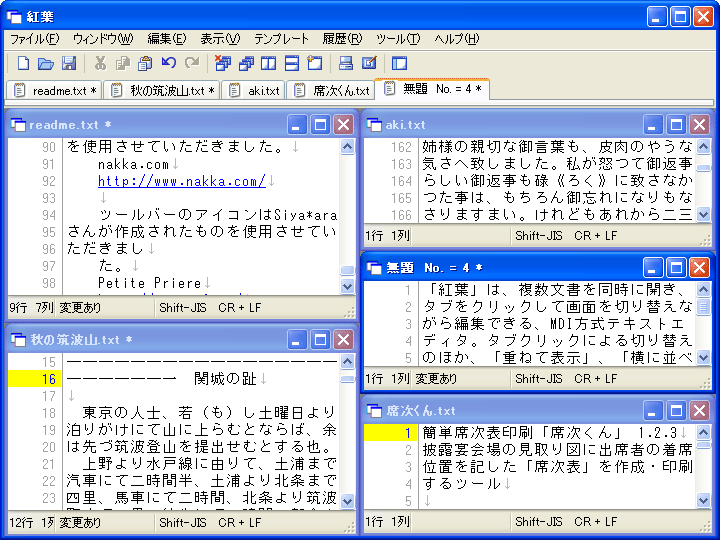Click the print toolbar icon
The width and height of the screenshot is (720, 540).
(346, 63)
